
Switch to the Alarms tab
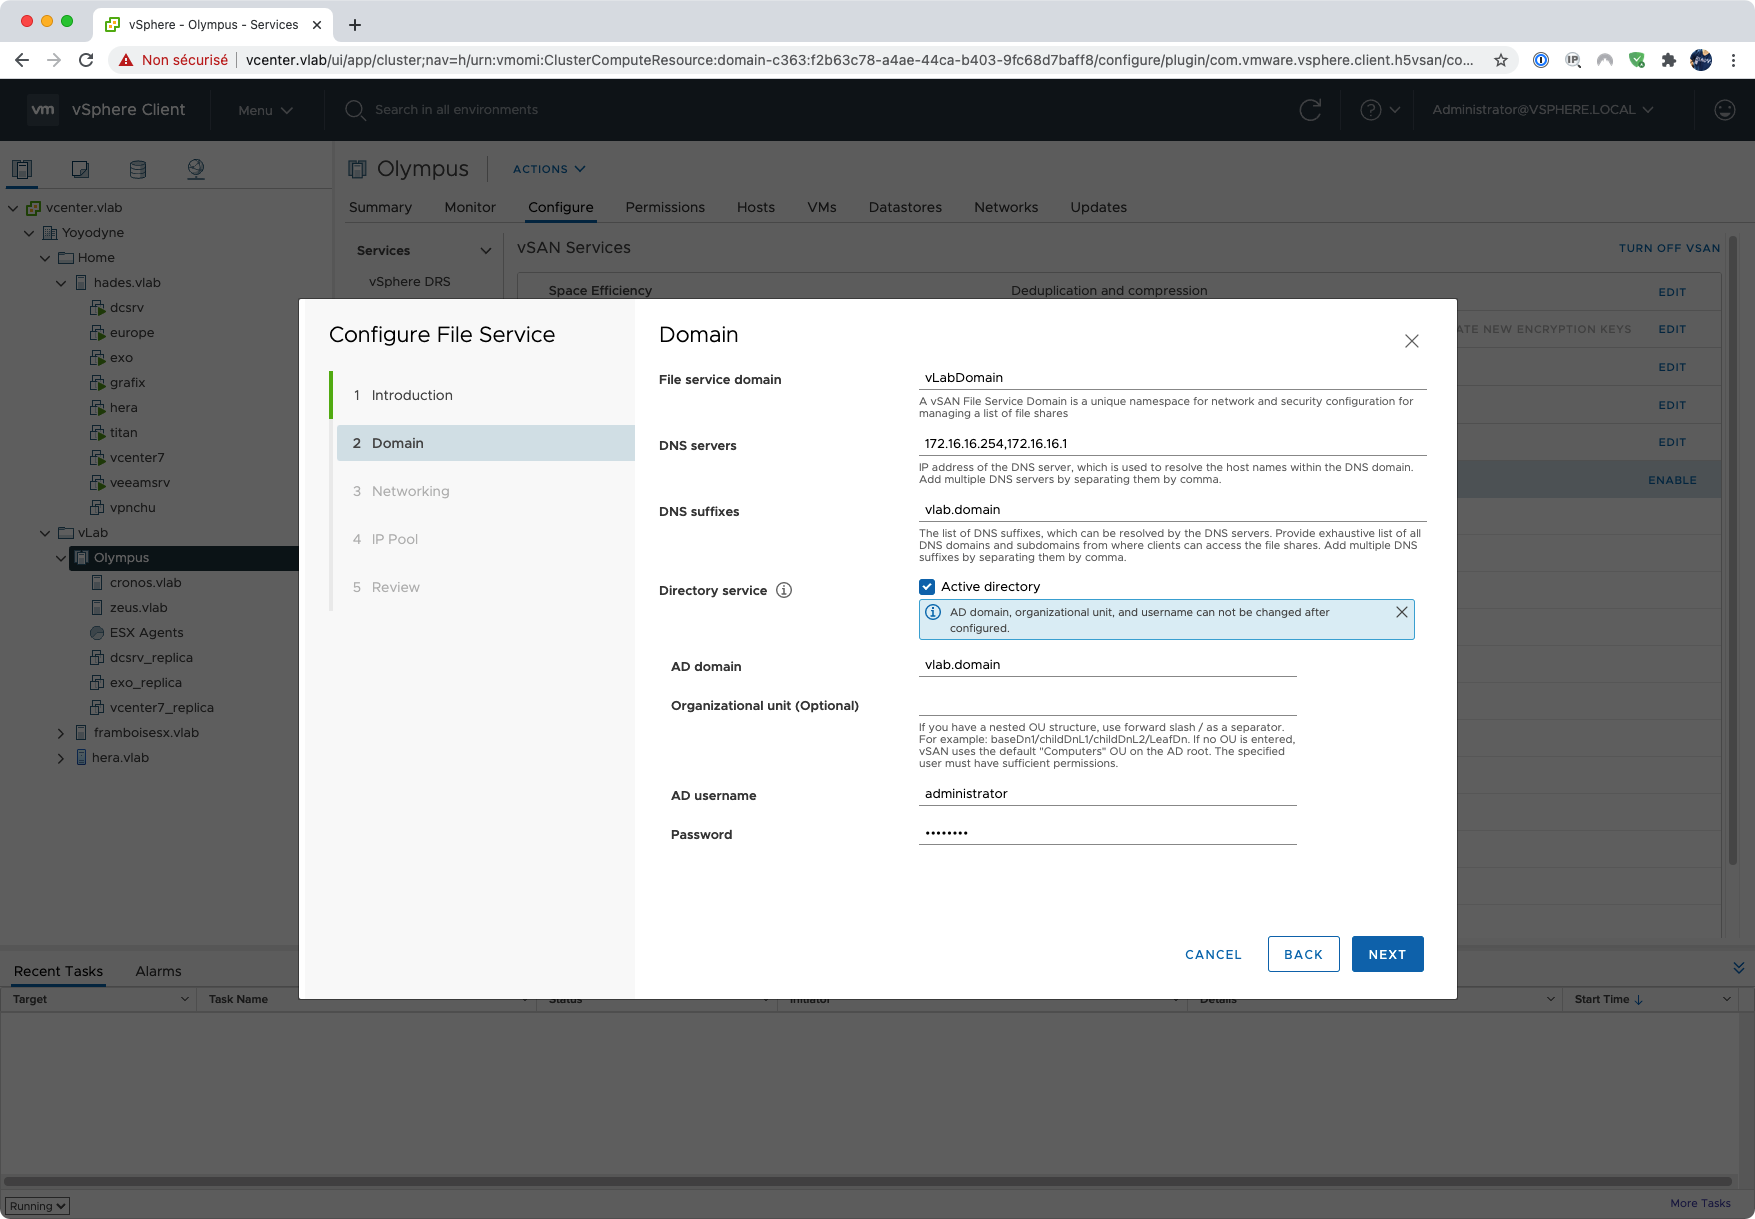[158, 971]
